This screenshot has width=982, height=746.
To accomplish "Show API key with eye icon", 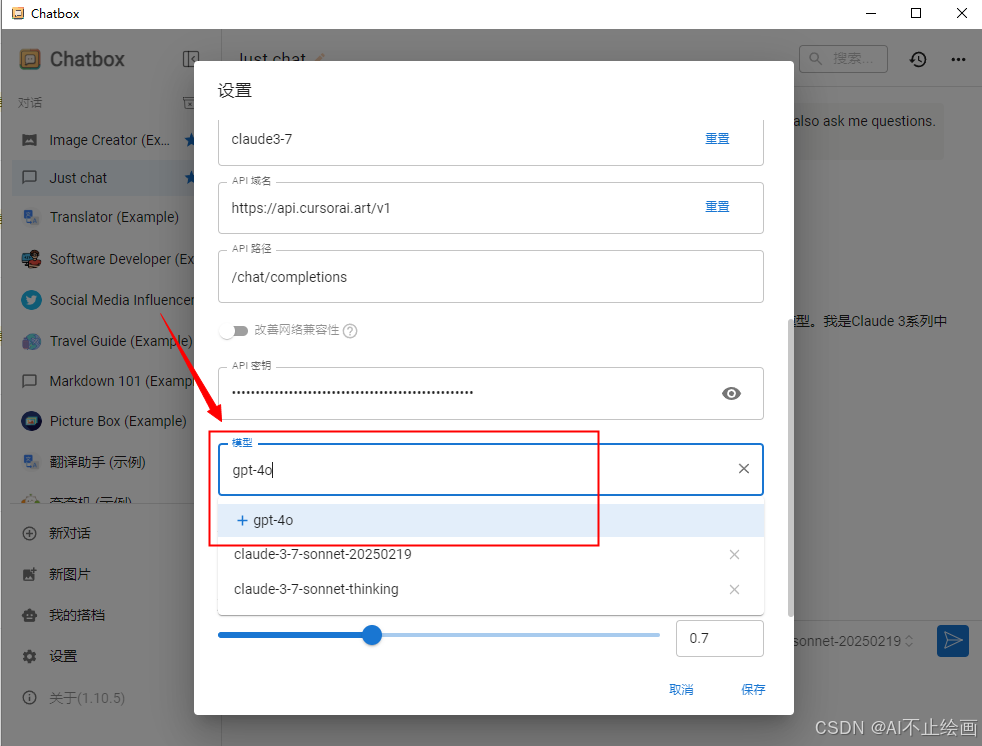I will tap(731, 393).
